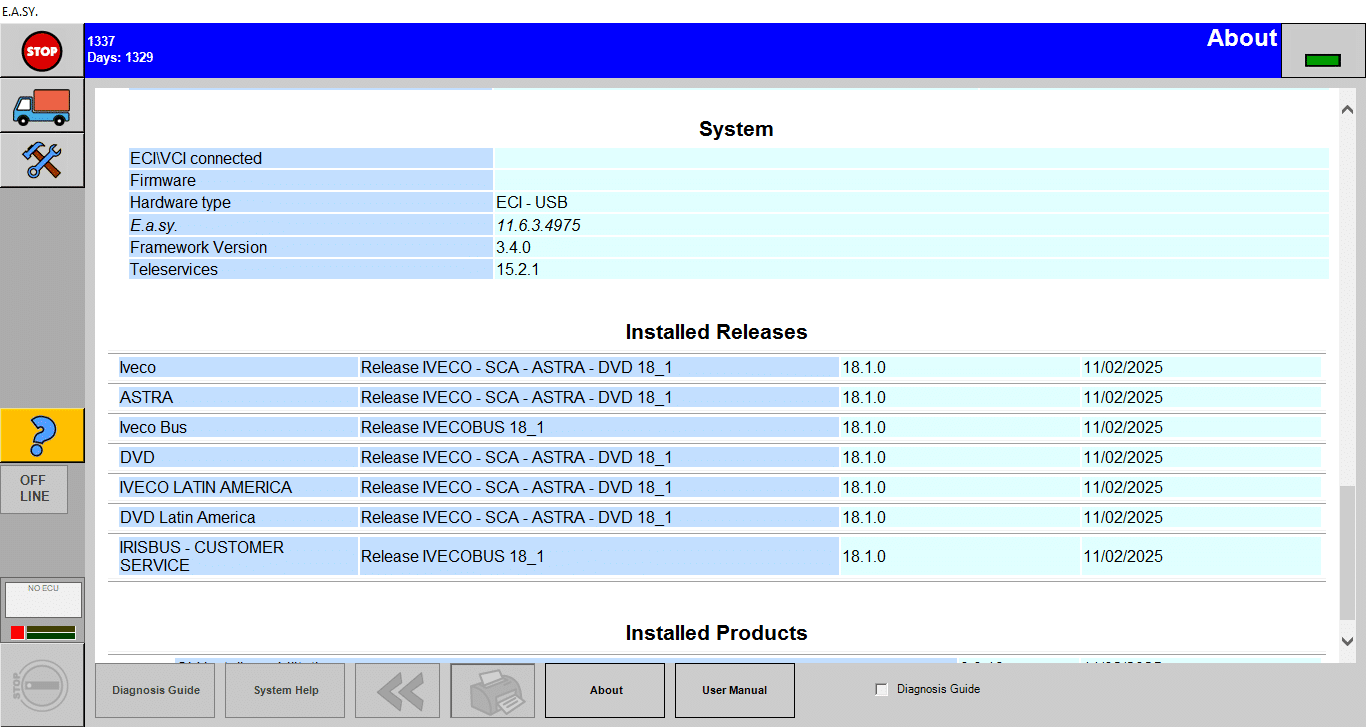Open System Help

[284, 690]
